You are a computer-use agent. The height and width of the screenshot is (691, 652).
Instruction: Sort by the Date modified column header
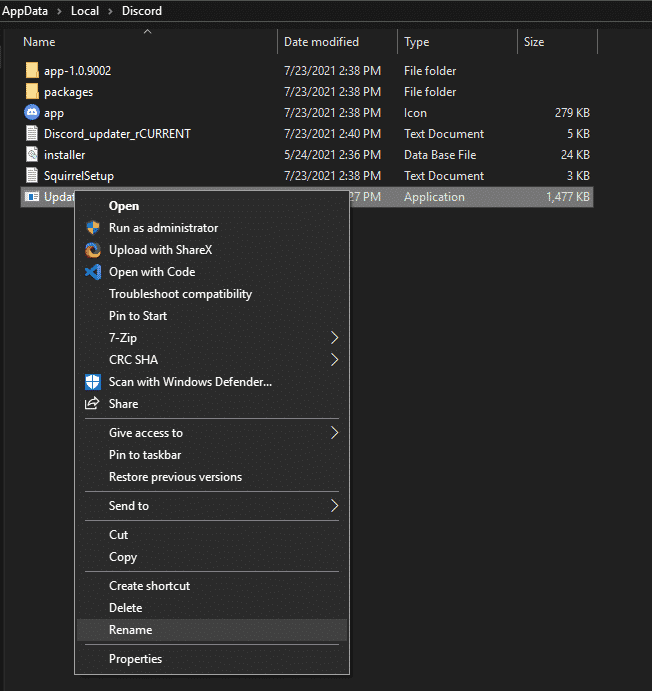coord(321,42)
